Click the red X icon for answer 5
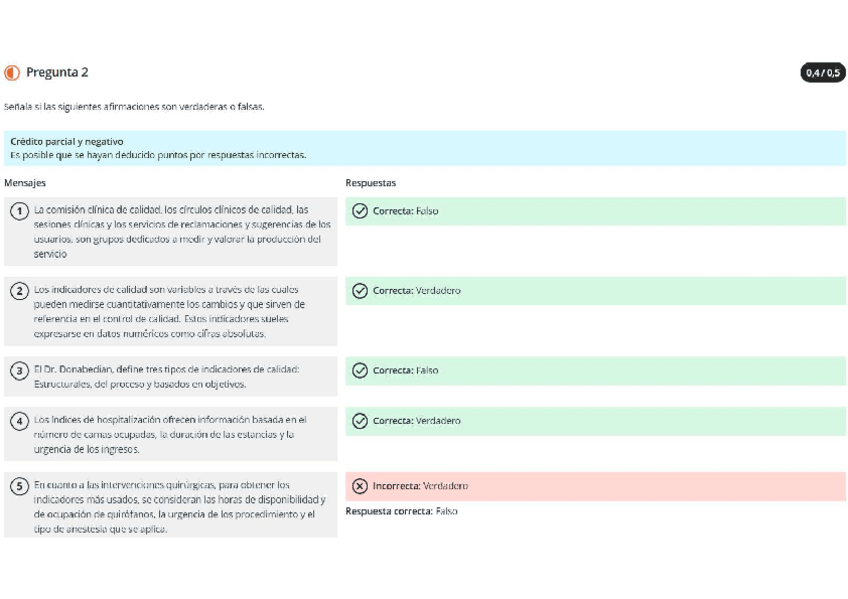848x599 pixels. coord(360,486)
